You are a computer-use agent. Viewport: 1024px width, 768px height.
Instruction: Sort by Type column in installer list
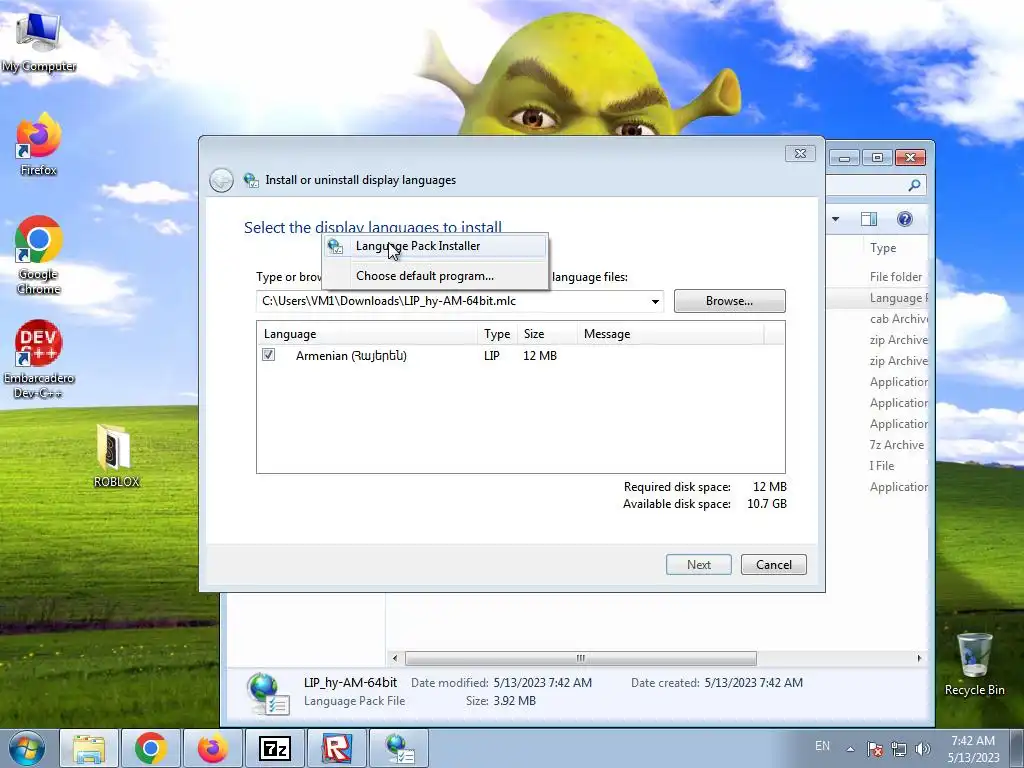[497, 334]
